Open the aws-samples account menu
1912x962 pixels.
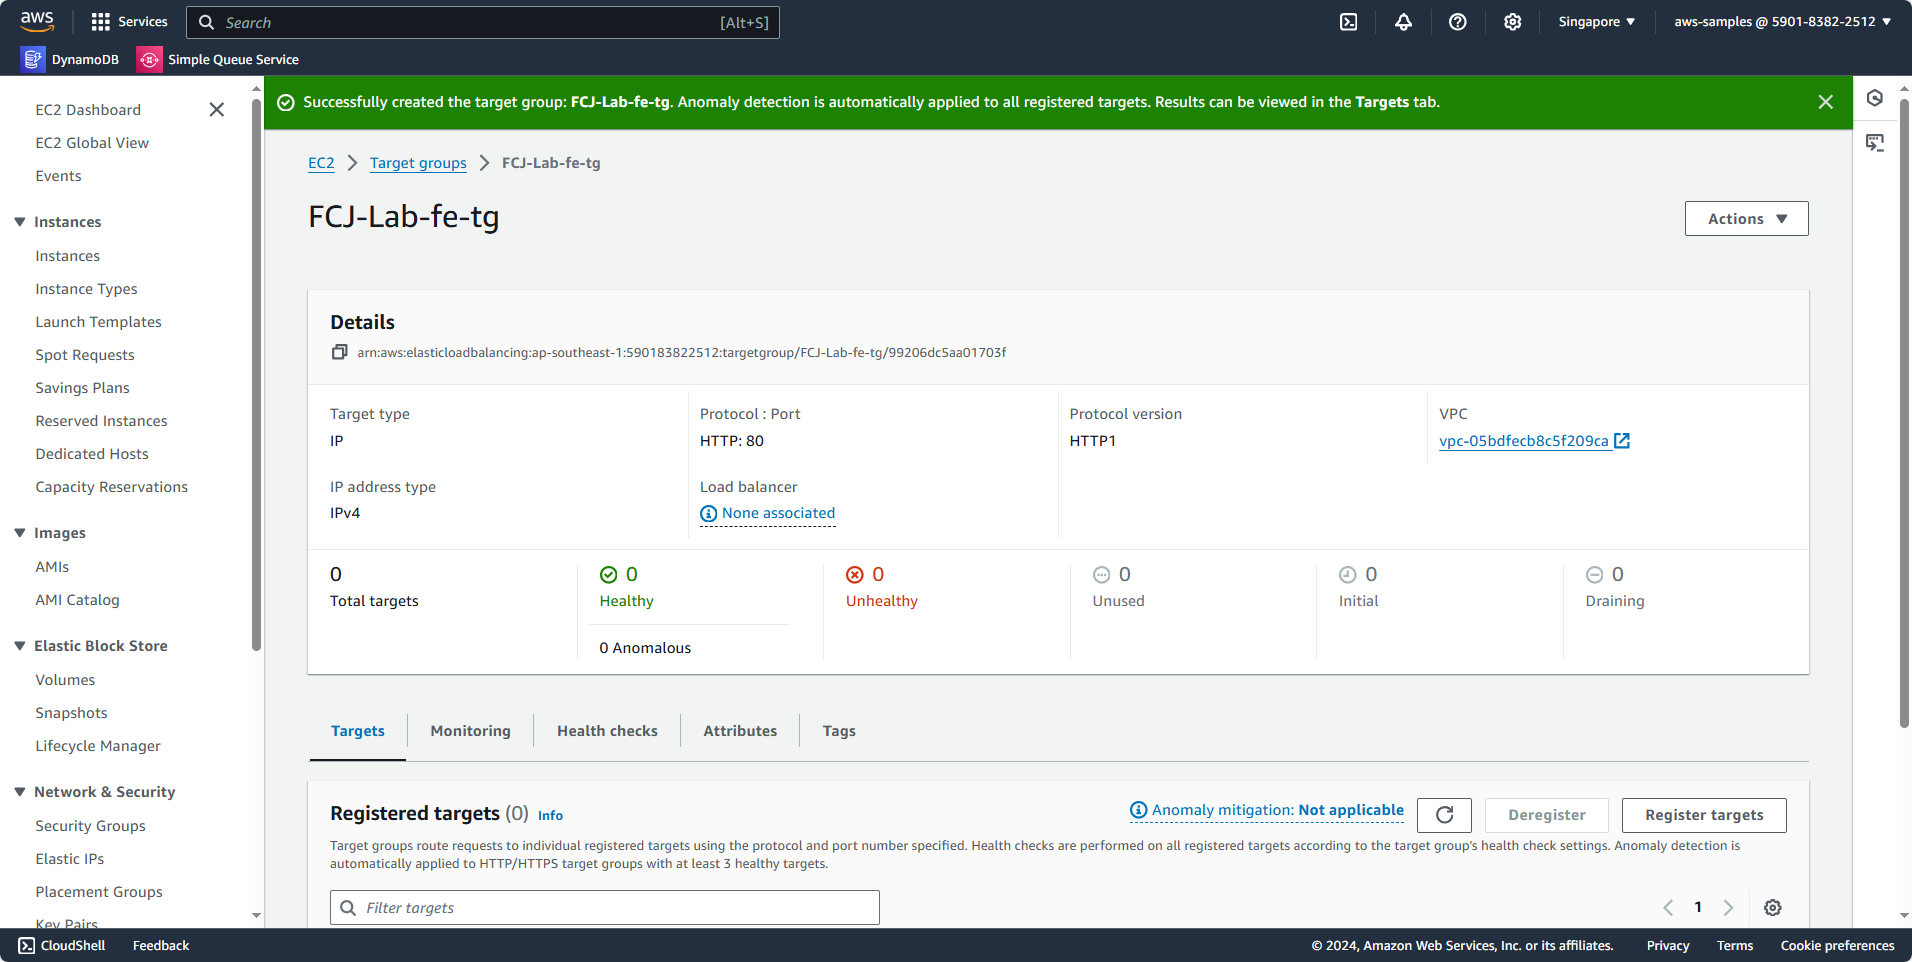[1783, 22]
